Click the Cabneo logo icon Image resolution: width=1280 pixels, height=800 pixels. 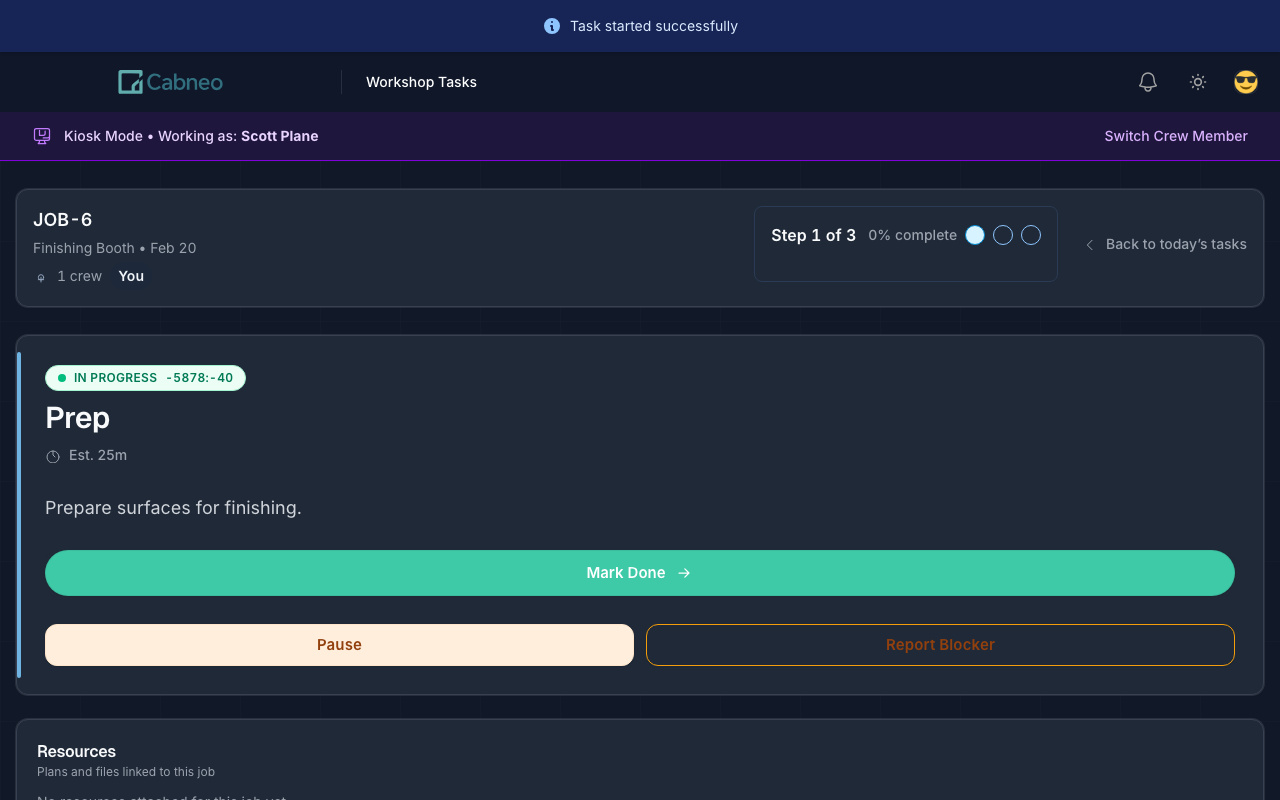(130, 82)
